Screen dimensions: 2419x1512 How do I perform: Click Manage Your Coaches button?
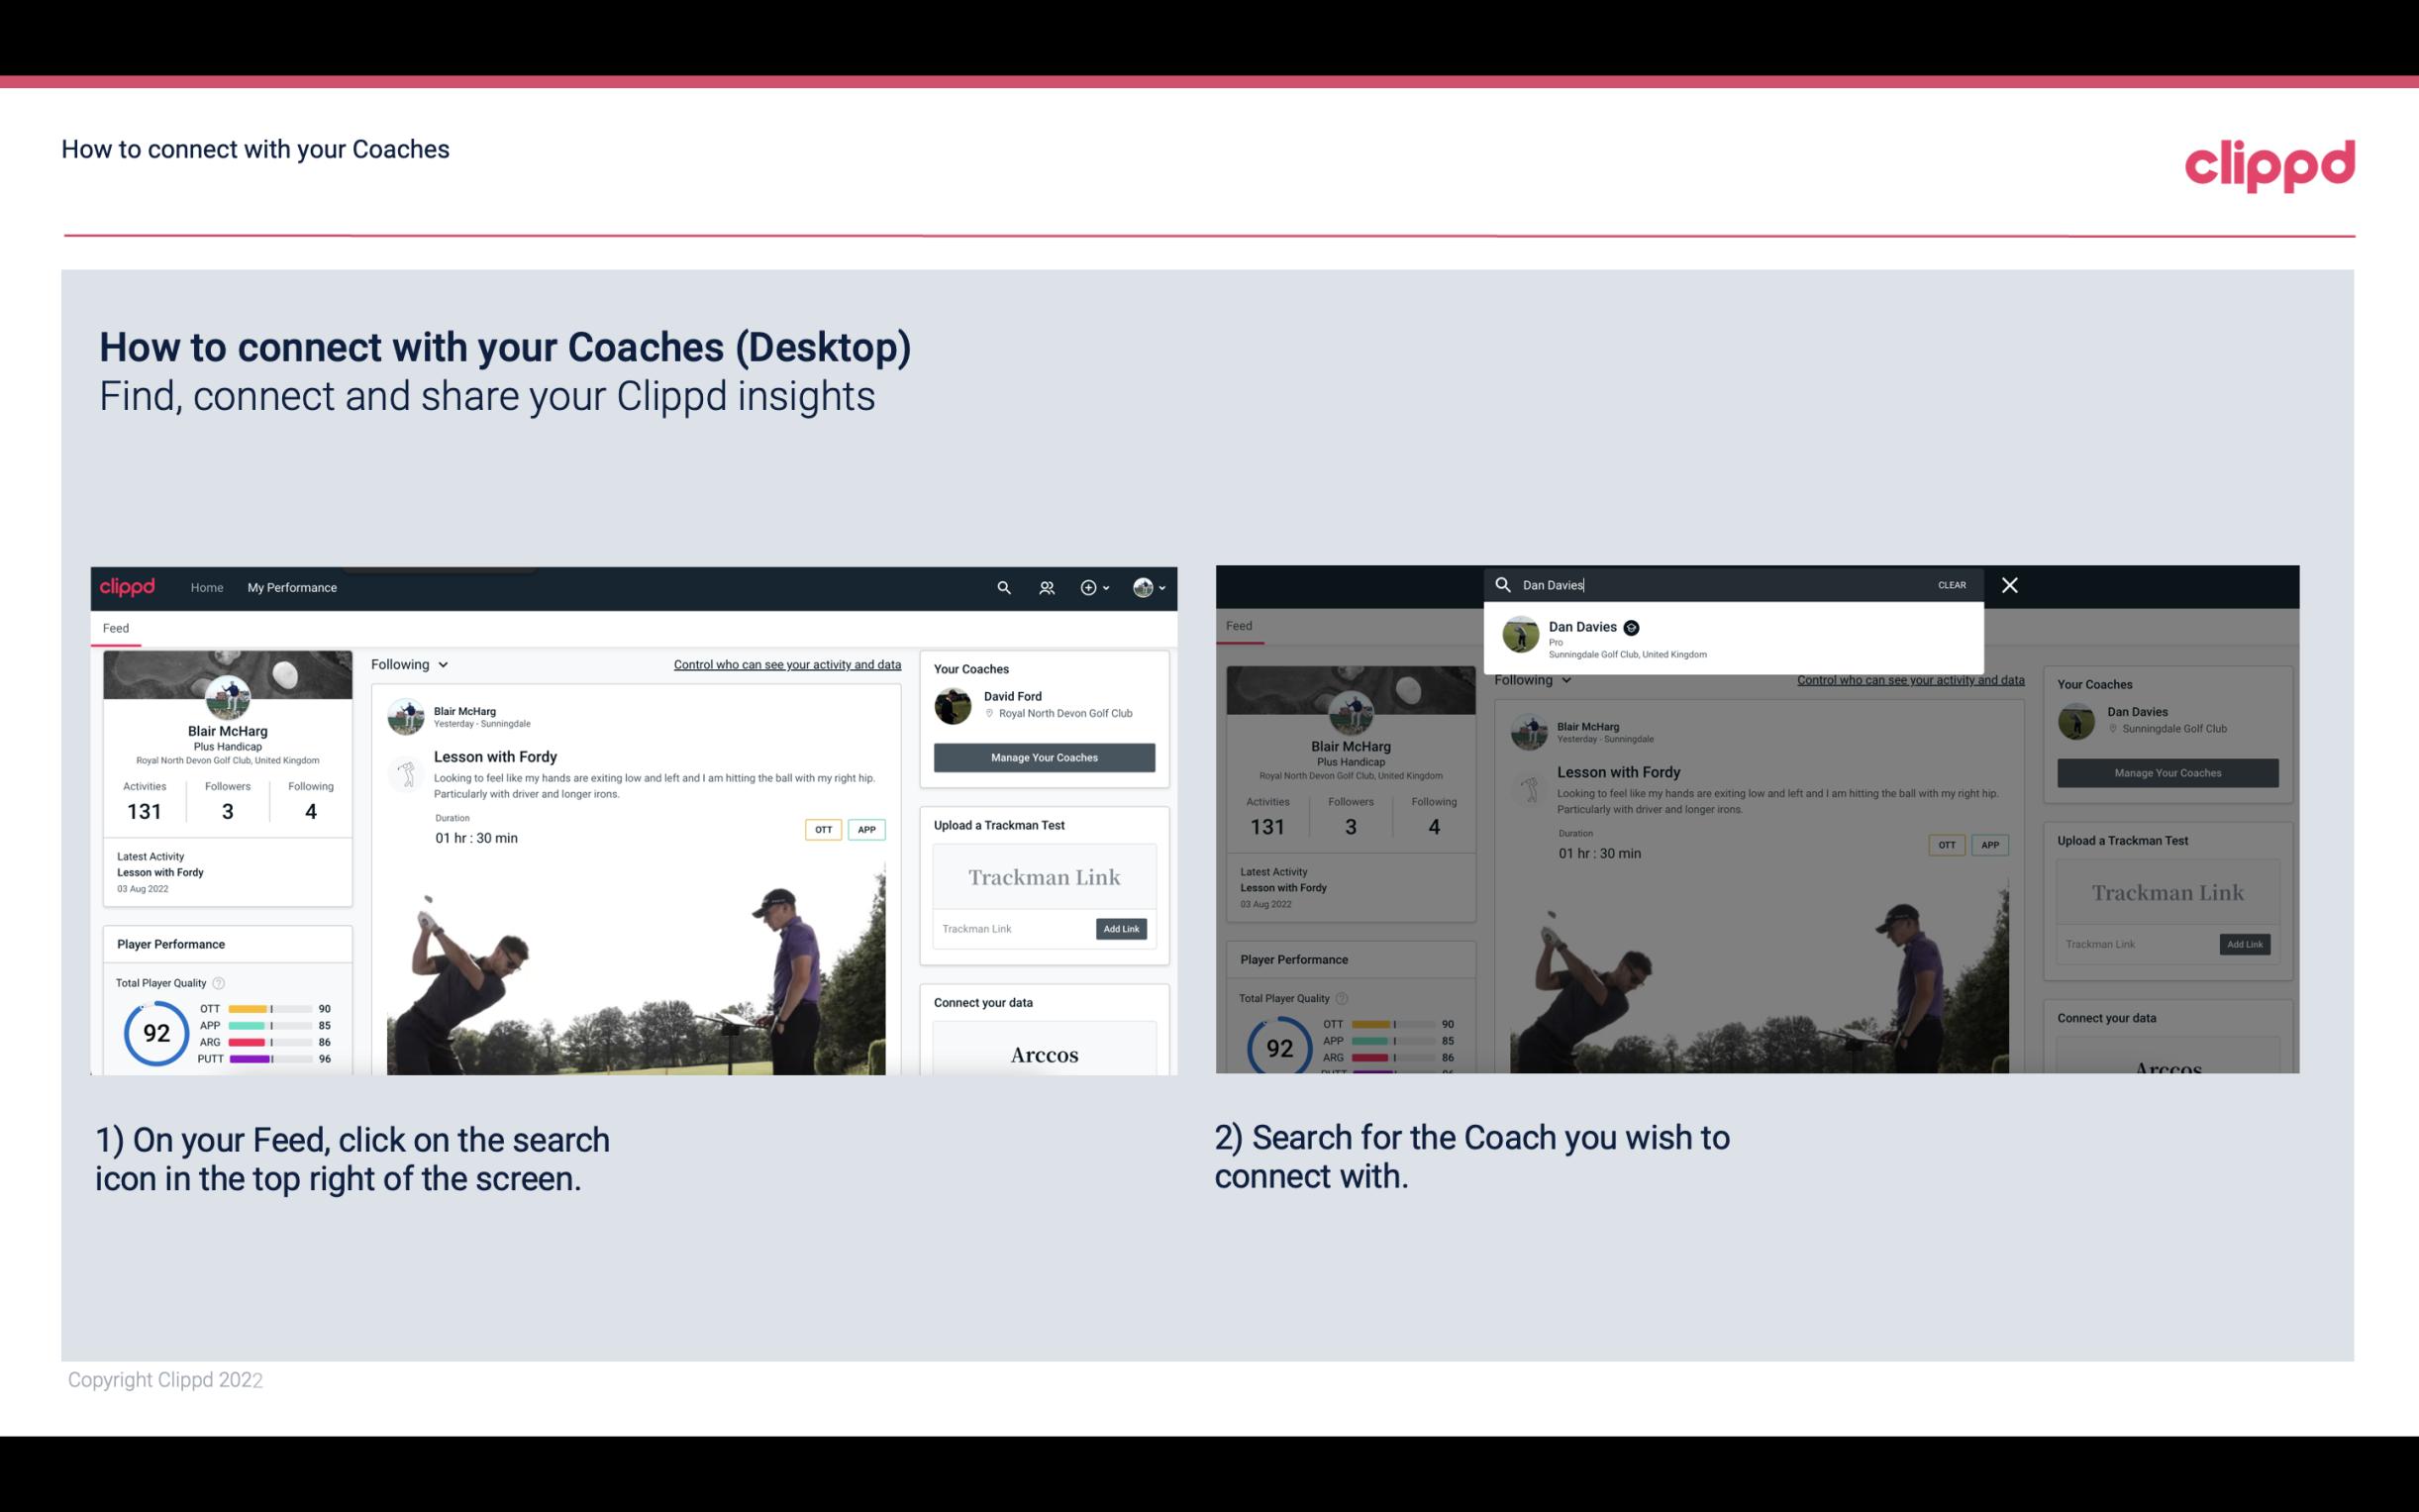pyautogui.click(x=1044, y=756)
